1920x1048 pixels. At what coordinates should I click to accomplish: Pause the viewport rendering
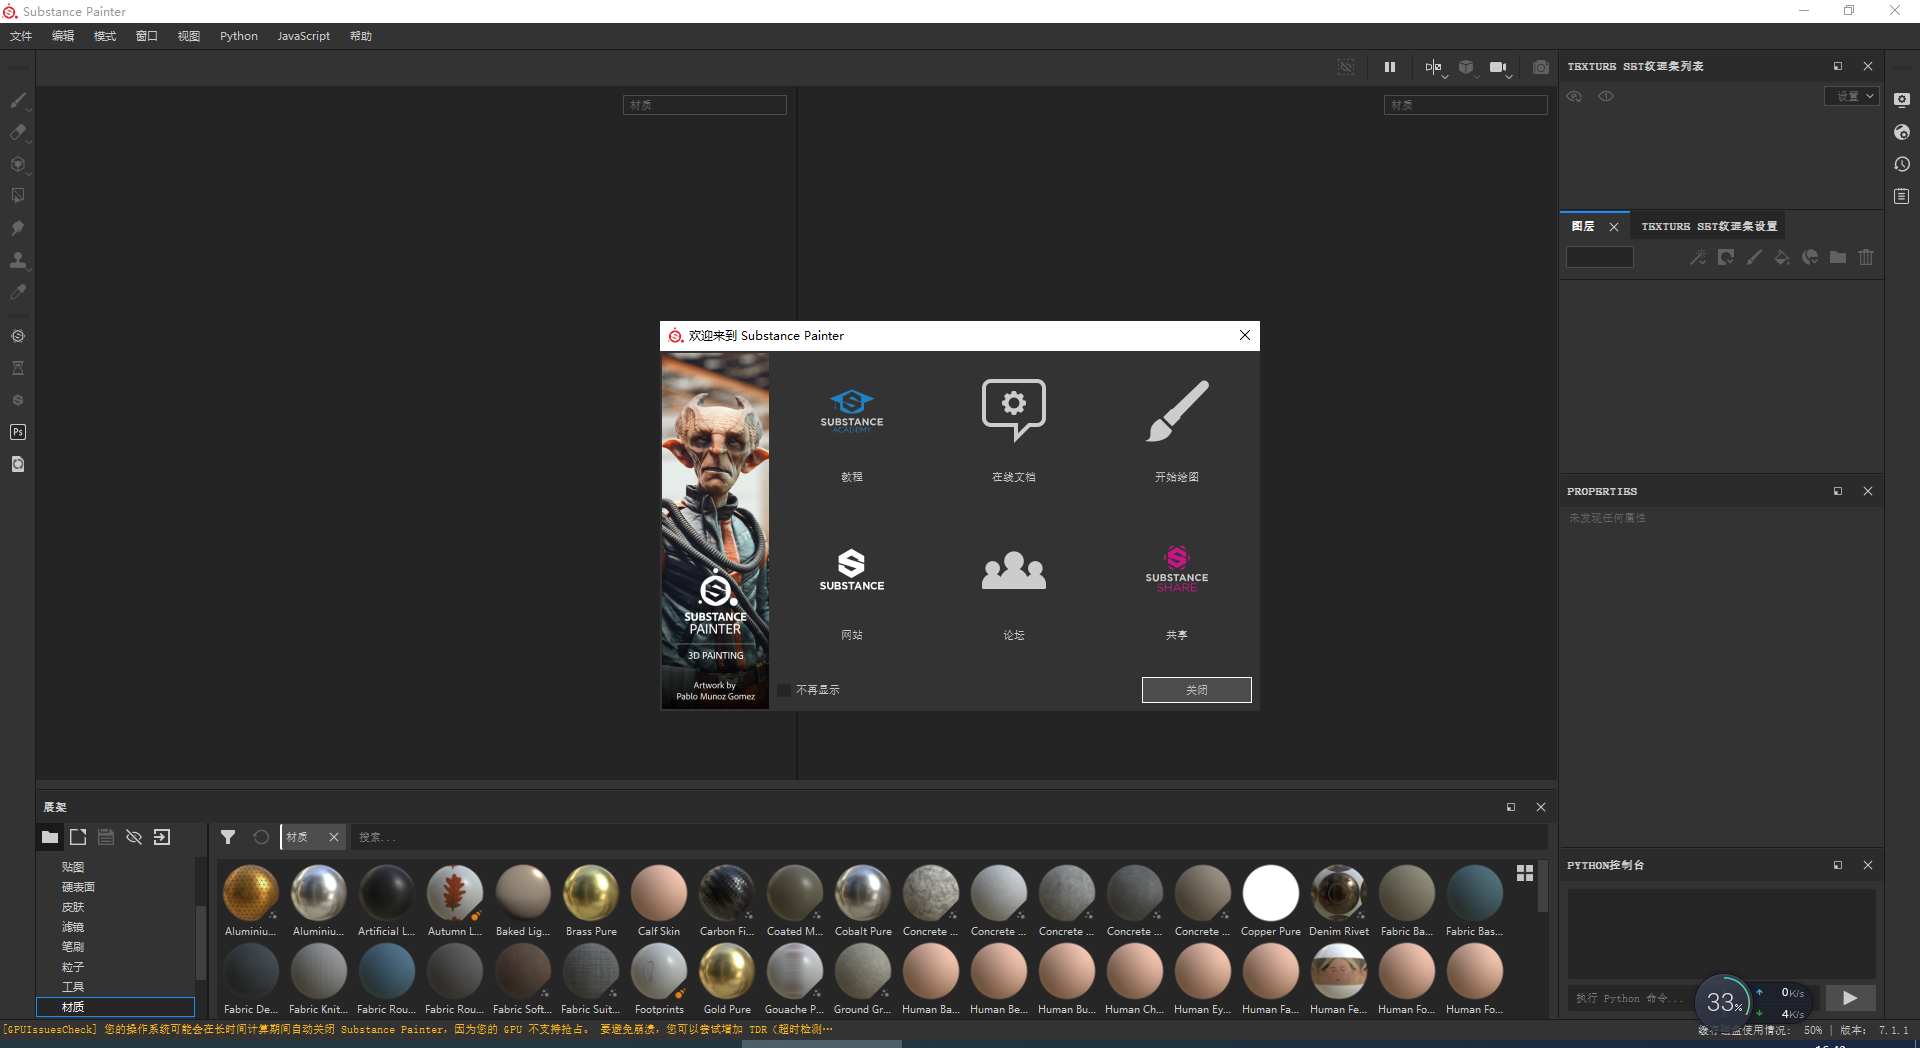click(1390, 67)
